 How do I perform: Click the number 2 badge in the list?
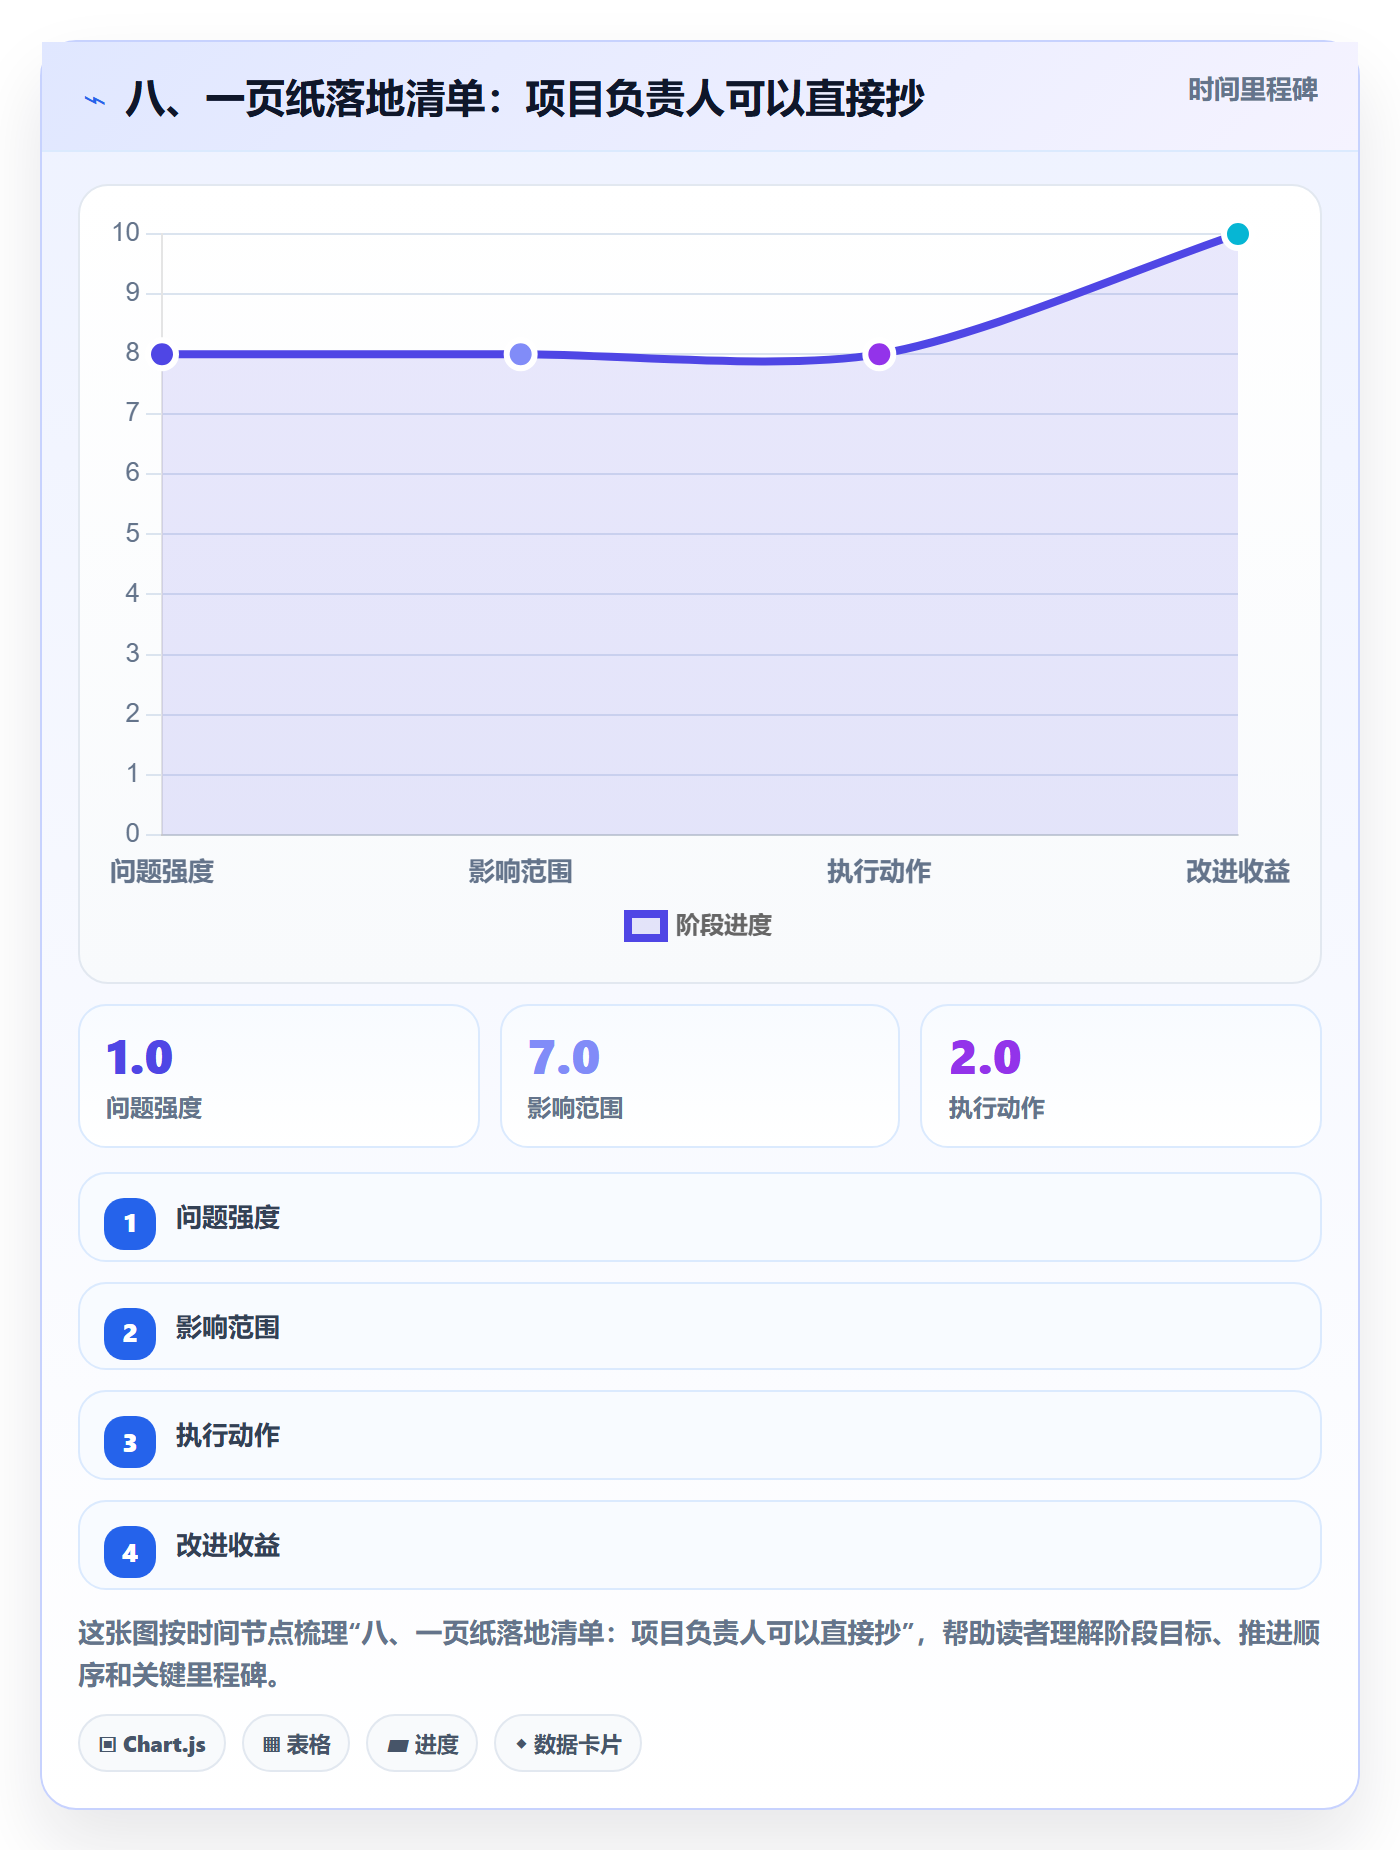(130, 1333)
